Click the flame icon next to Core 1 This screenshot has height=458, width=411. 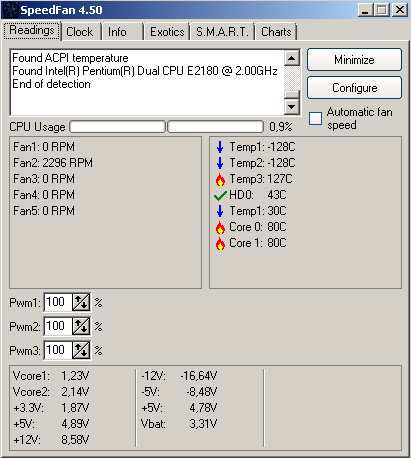coord(220,243)
